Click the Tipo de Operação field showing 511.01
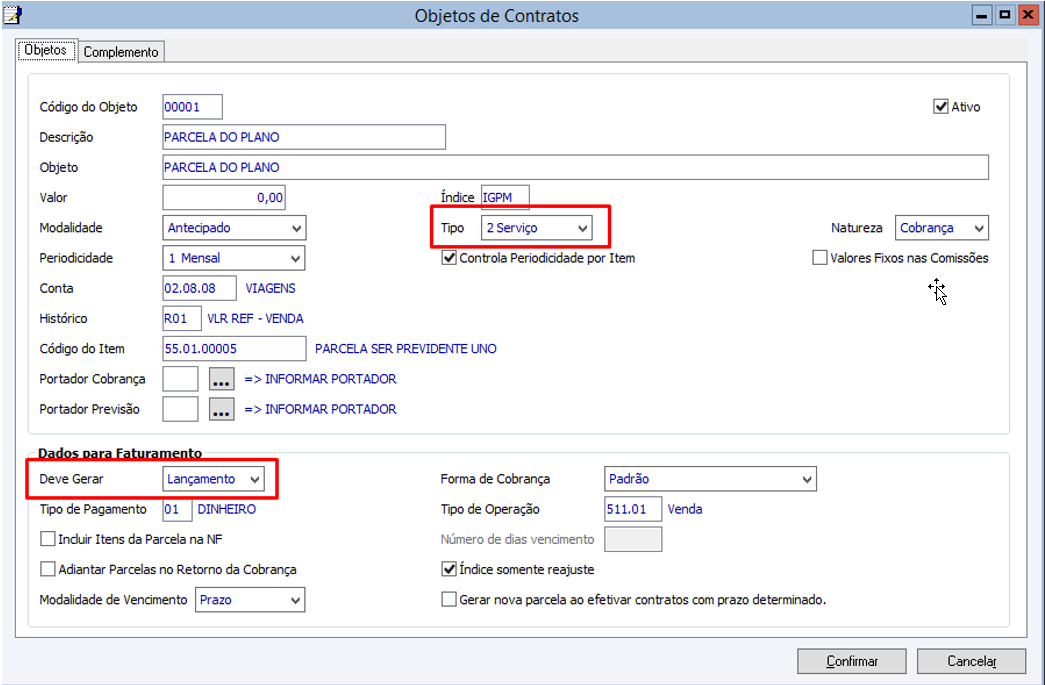This screenshot has height=685, width=1045. [x=633, y=509]
